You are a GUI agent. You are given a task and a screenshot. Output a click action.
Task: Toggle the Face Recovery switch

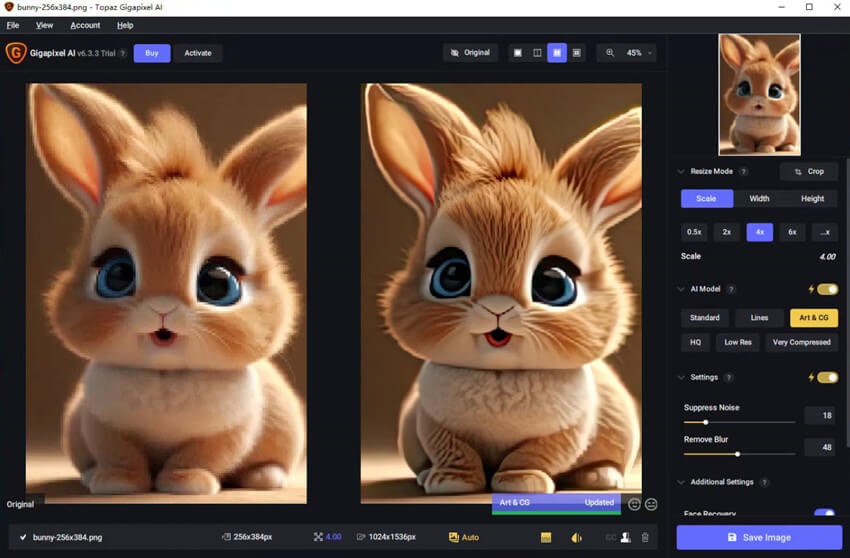click(x=825, y=512)
